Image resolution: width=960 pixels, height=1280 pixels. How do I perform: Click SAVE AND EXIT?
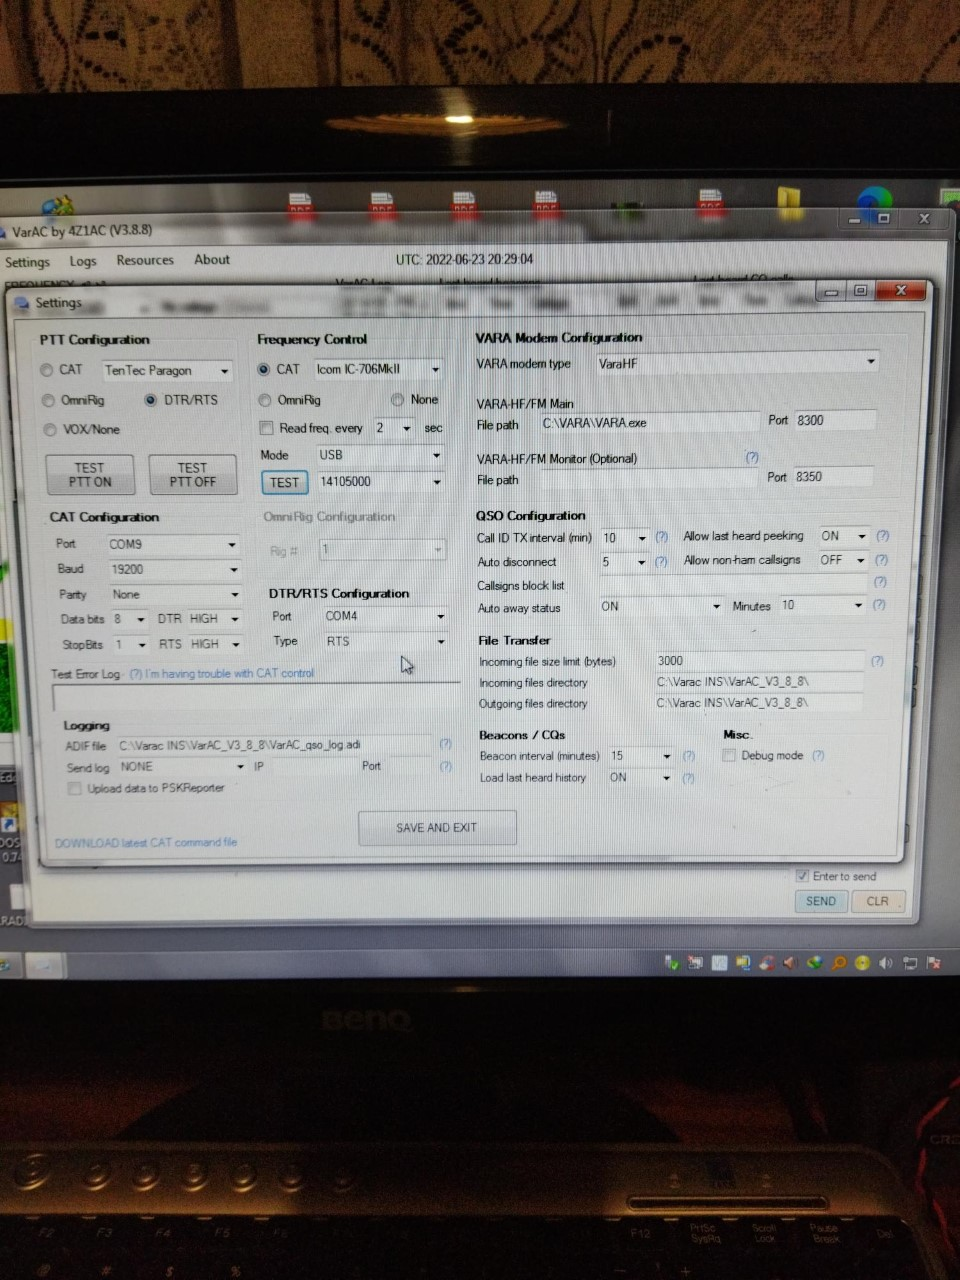point(437,828)
